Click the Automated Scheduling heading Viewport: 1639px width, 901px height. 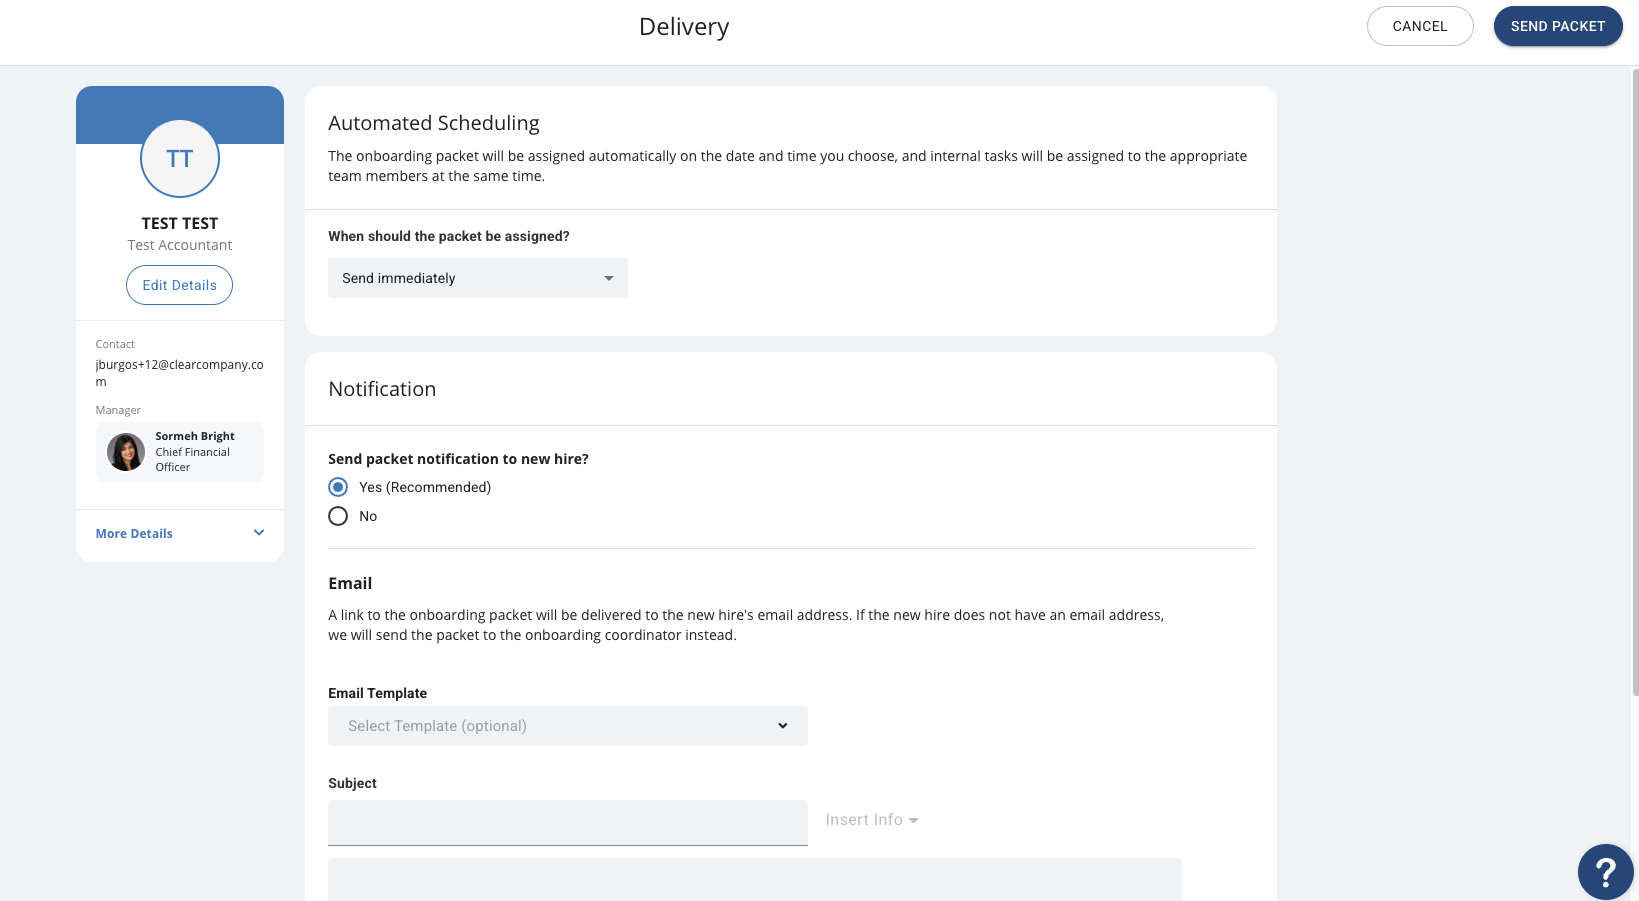click(434, 123)
